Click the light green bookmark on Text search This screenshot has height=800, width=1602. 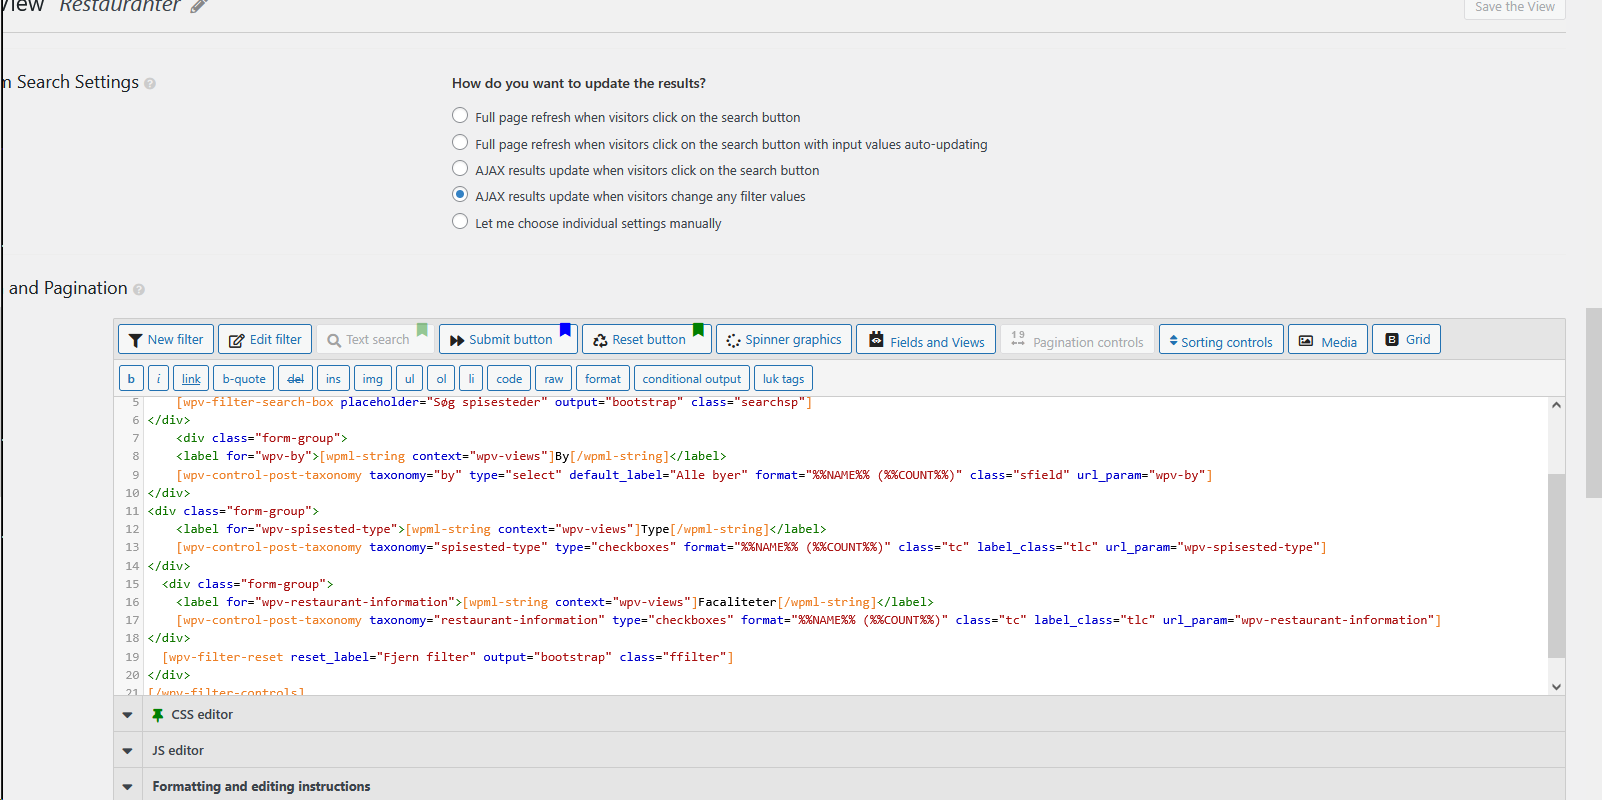click(422, 330)
